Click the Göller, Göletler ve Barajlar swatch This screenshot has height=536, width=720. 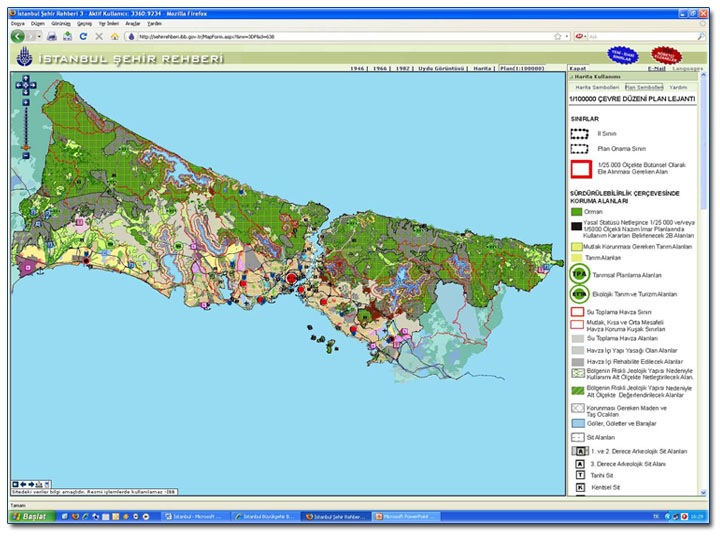pyautogui.click(x=578, y=423)
